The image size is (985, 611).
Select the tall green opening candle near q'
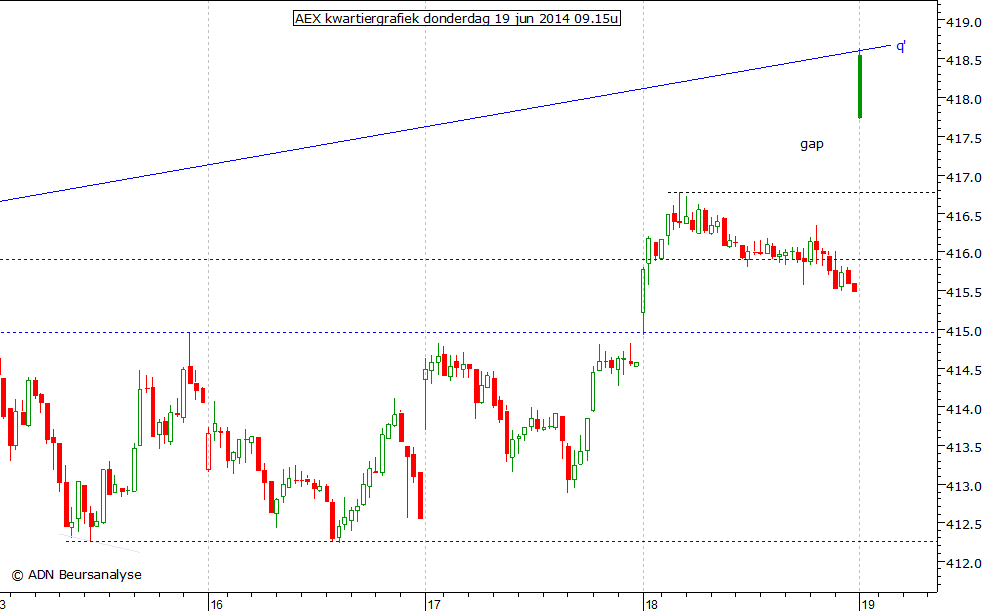[x=859, y=85]
